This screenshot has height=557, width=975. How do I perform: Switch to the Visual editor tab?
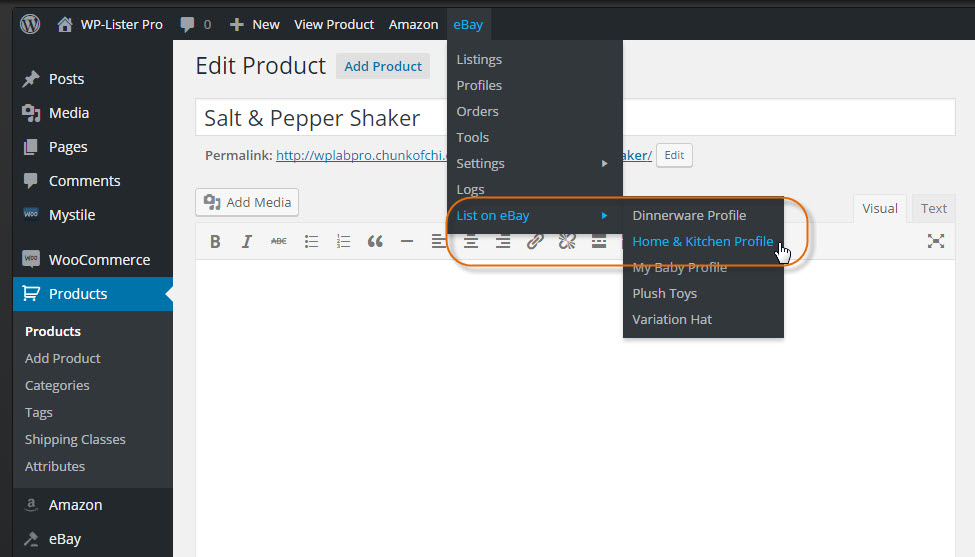880,209
